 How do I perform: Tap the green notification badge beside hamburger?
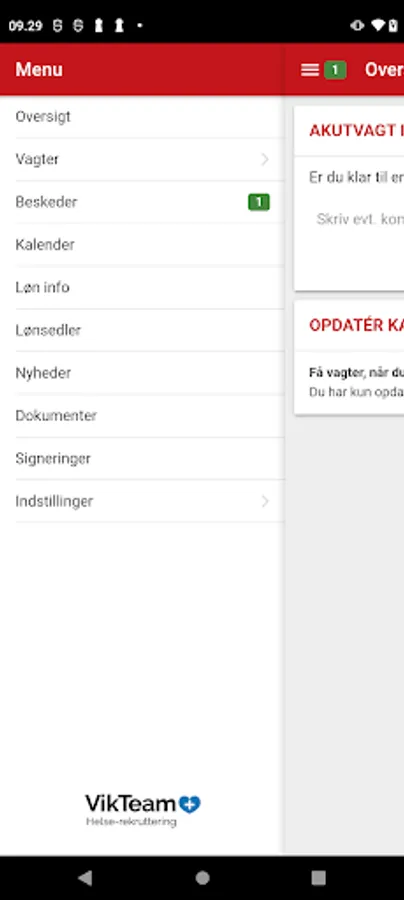click(x=335, y=70)
